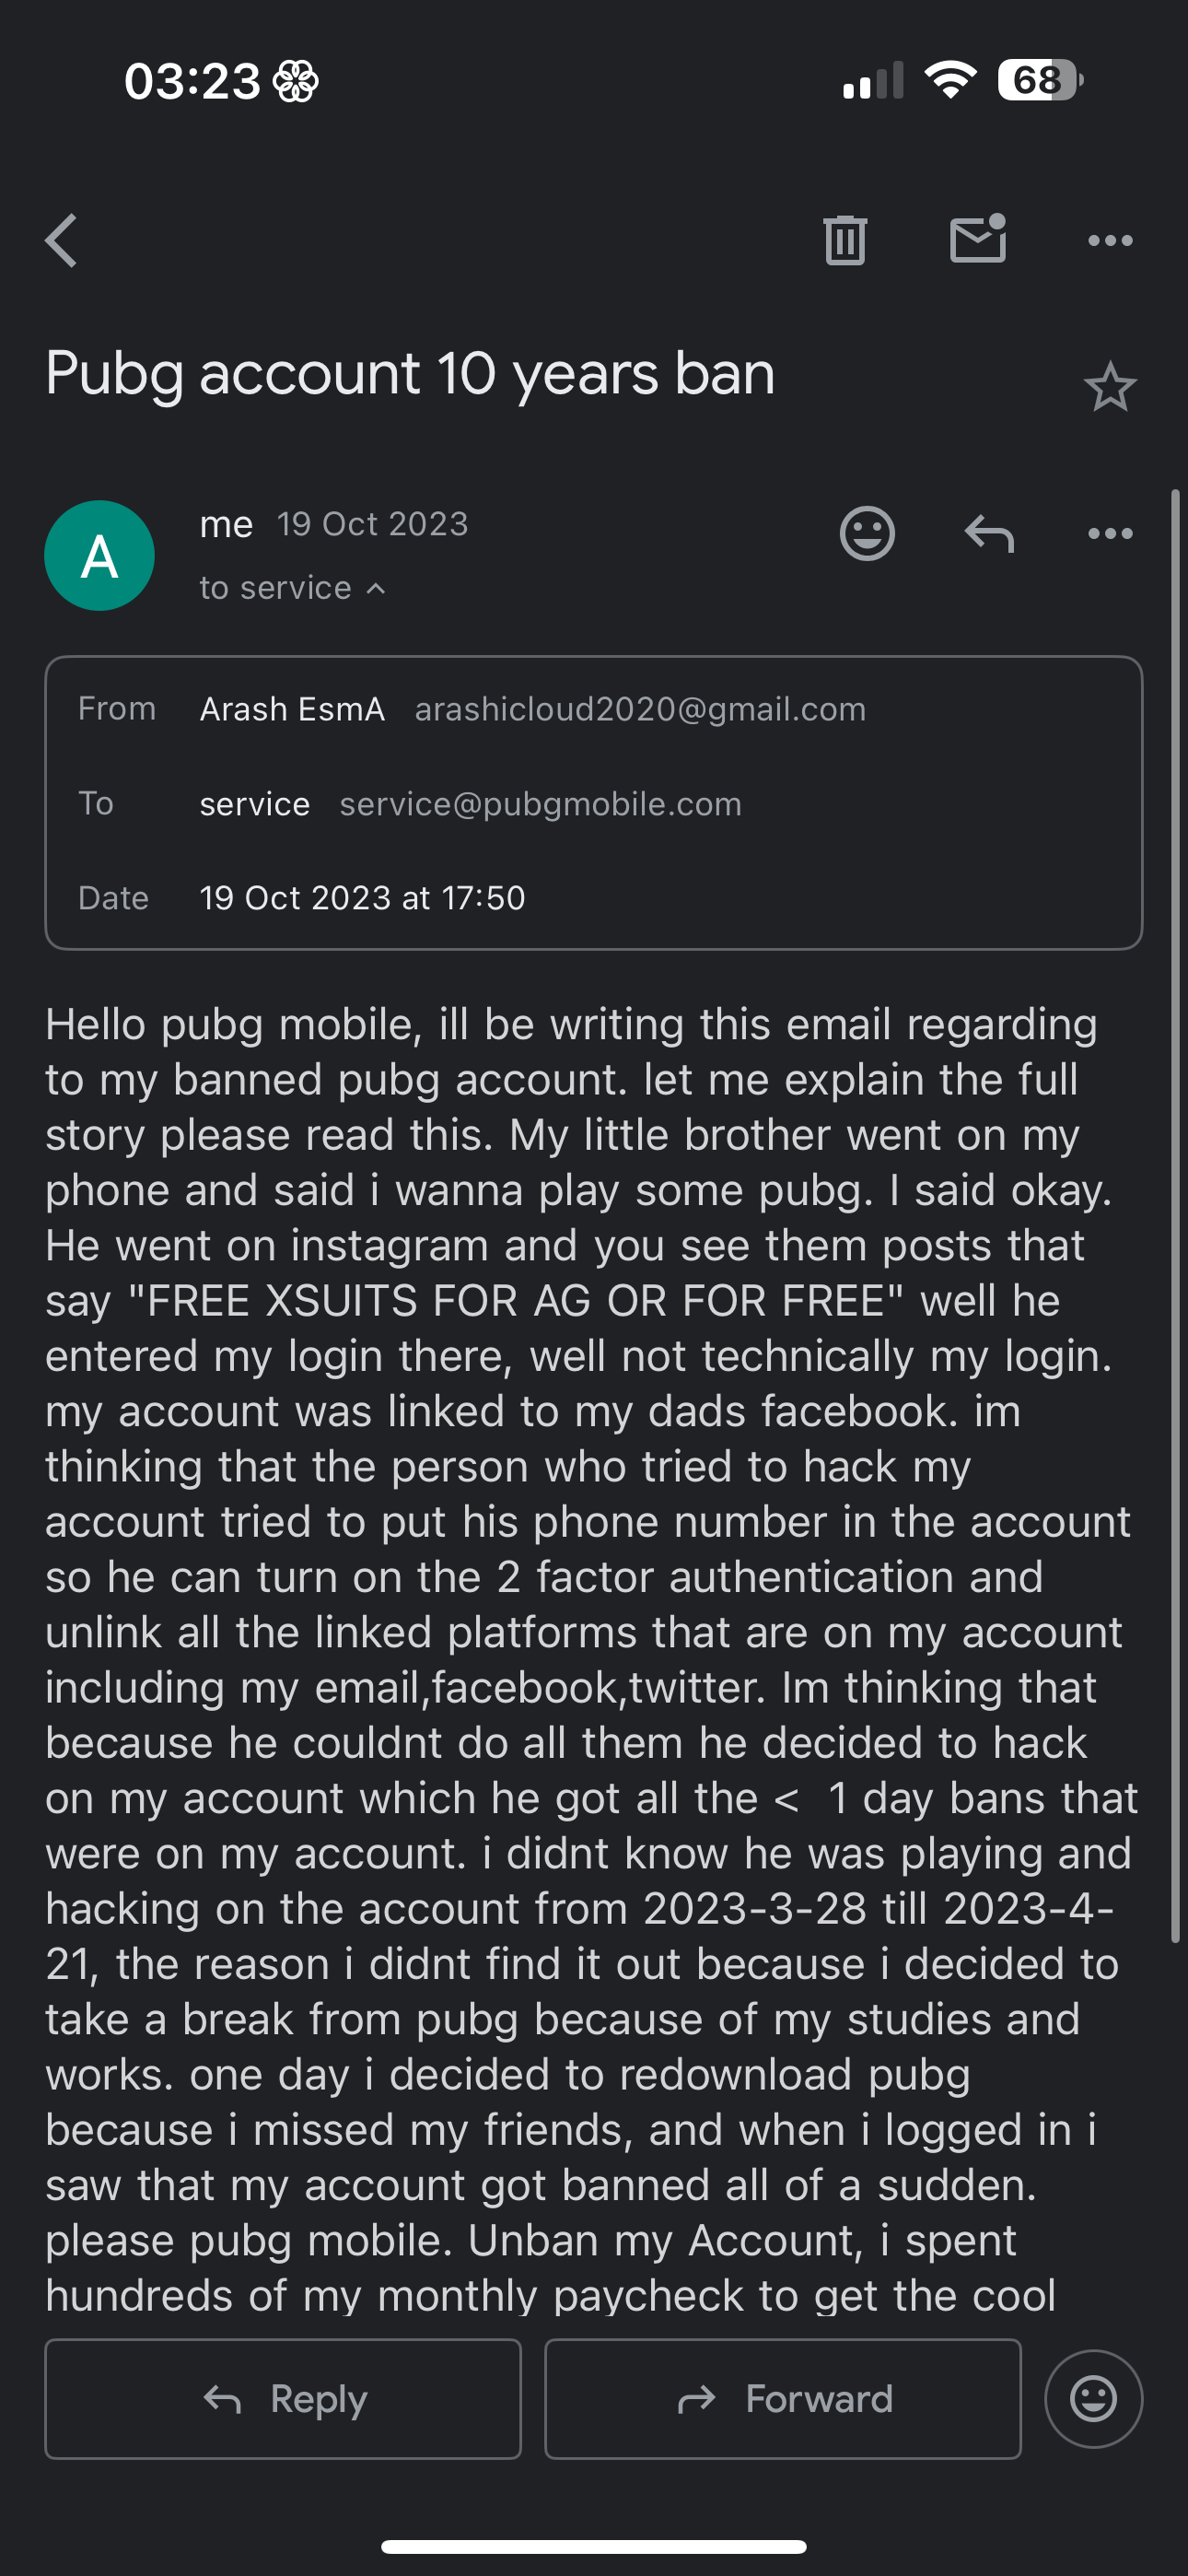
Task: Tap the back arrow to return to inbox
Action: click(x=62, y=241)
